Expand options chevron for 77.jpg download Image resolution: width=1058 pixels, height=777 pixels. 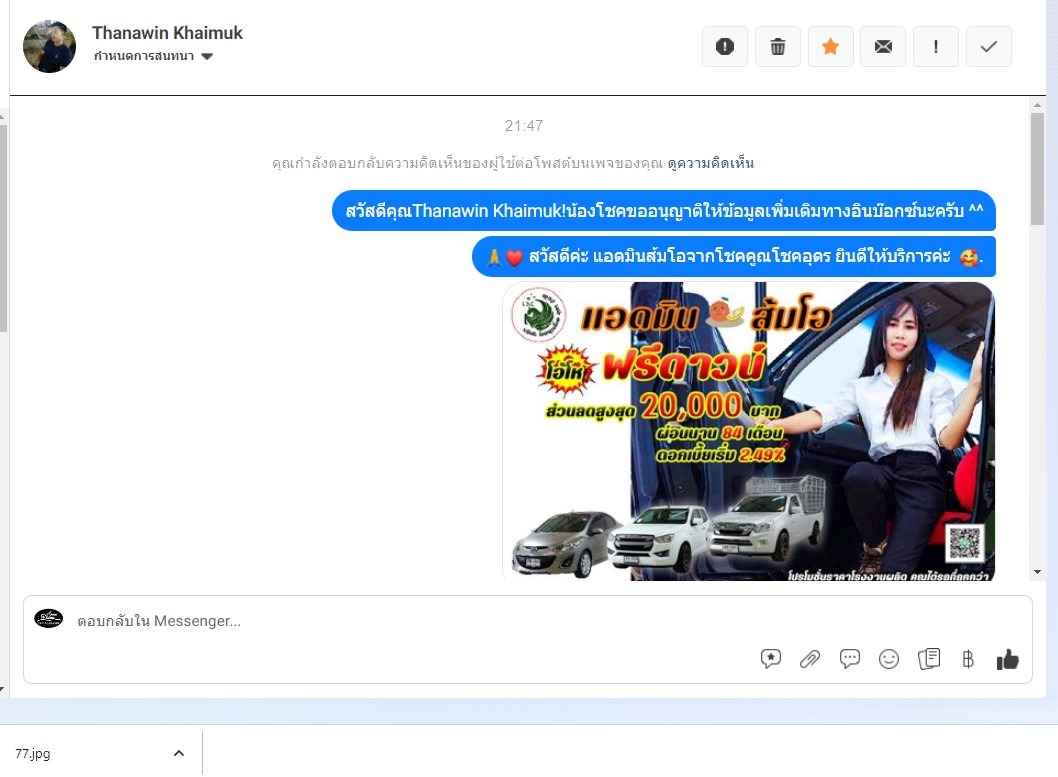(x=179, y=753)
